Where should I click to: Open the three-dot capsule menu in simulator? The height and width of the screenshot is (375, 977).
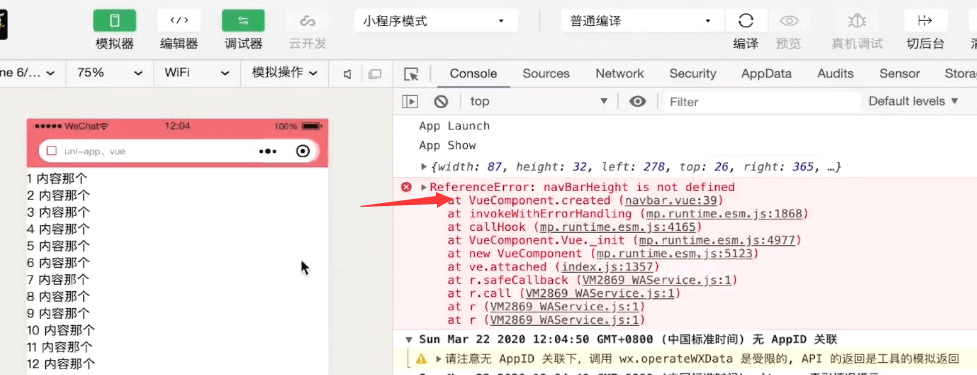pyautogui.click(x=267, y=151)
